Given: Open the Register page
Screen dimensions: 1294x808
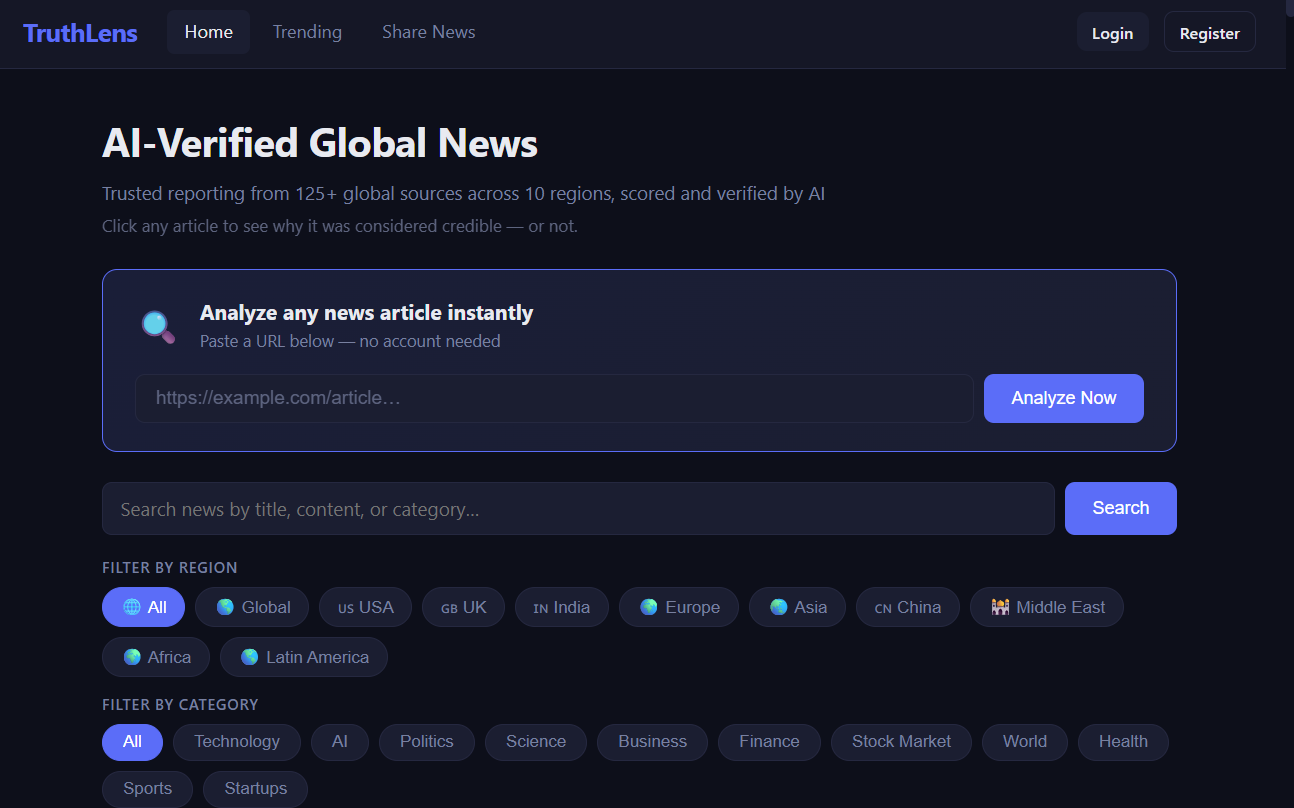Looking at the screenshot, I should click(1209, 33).
